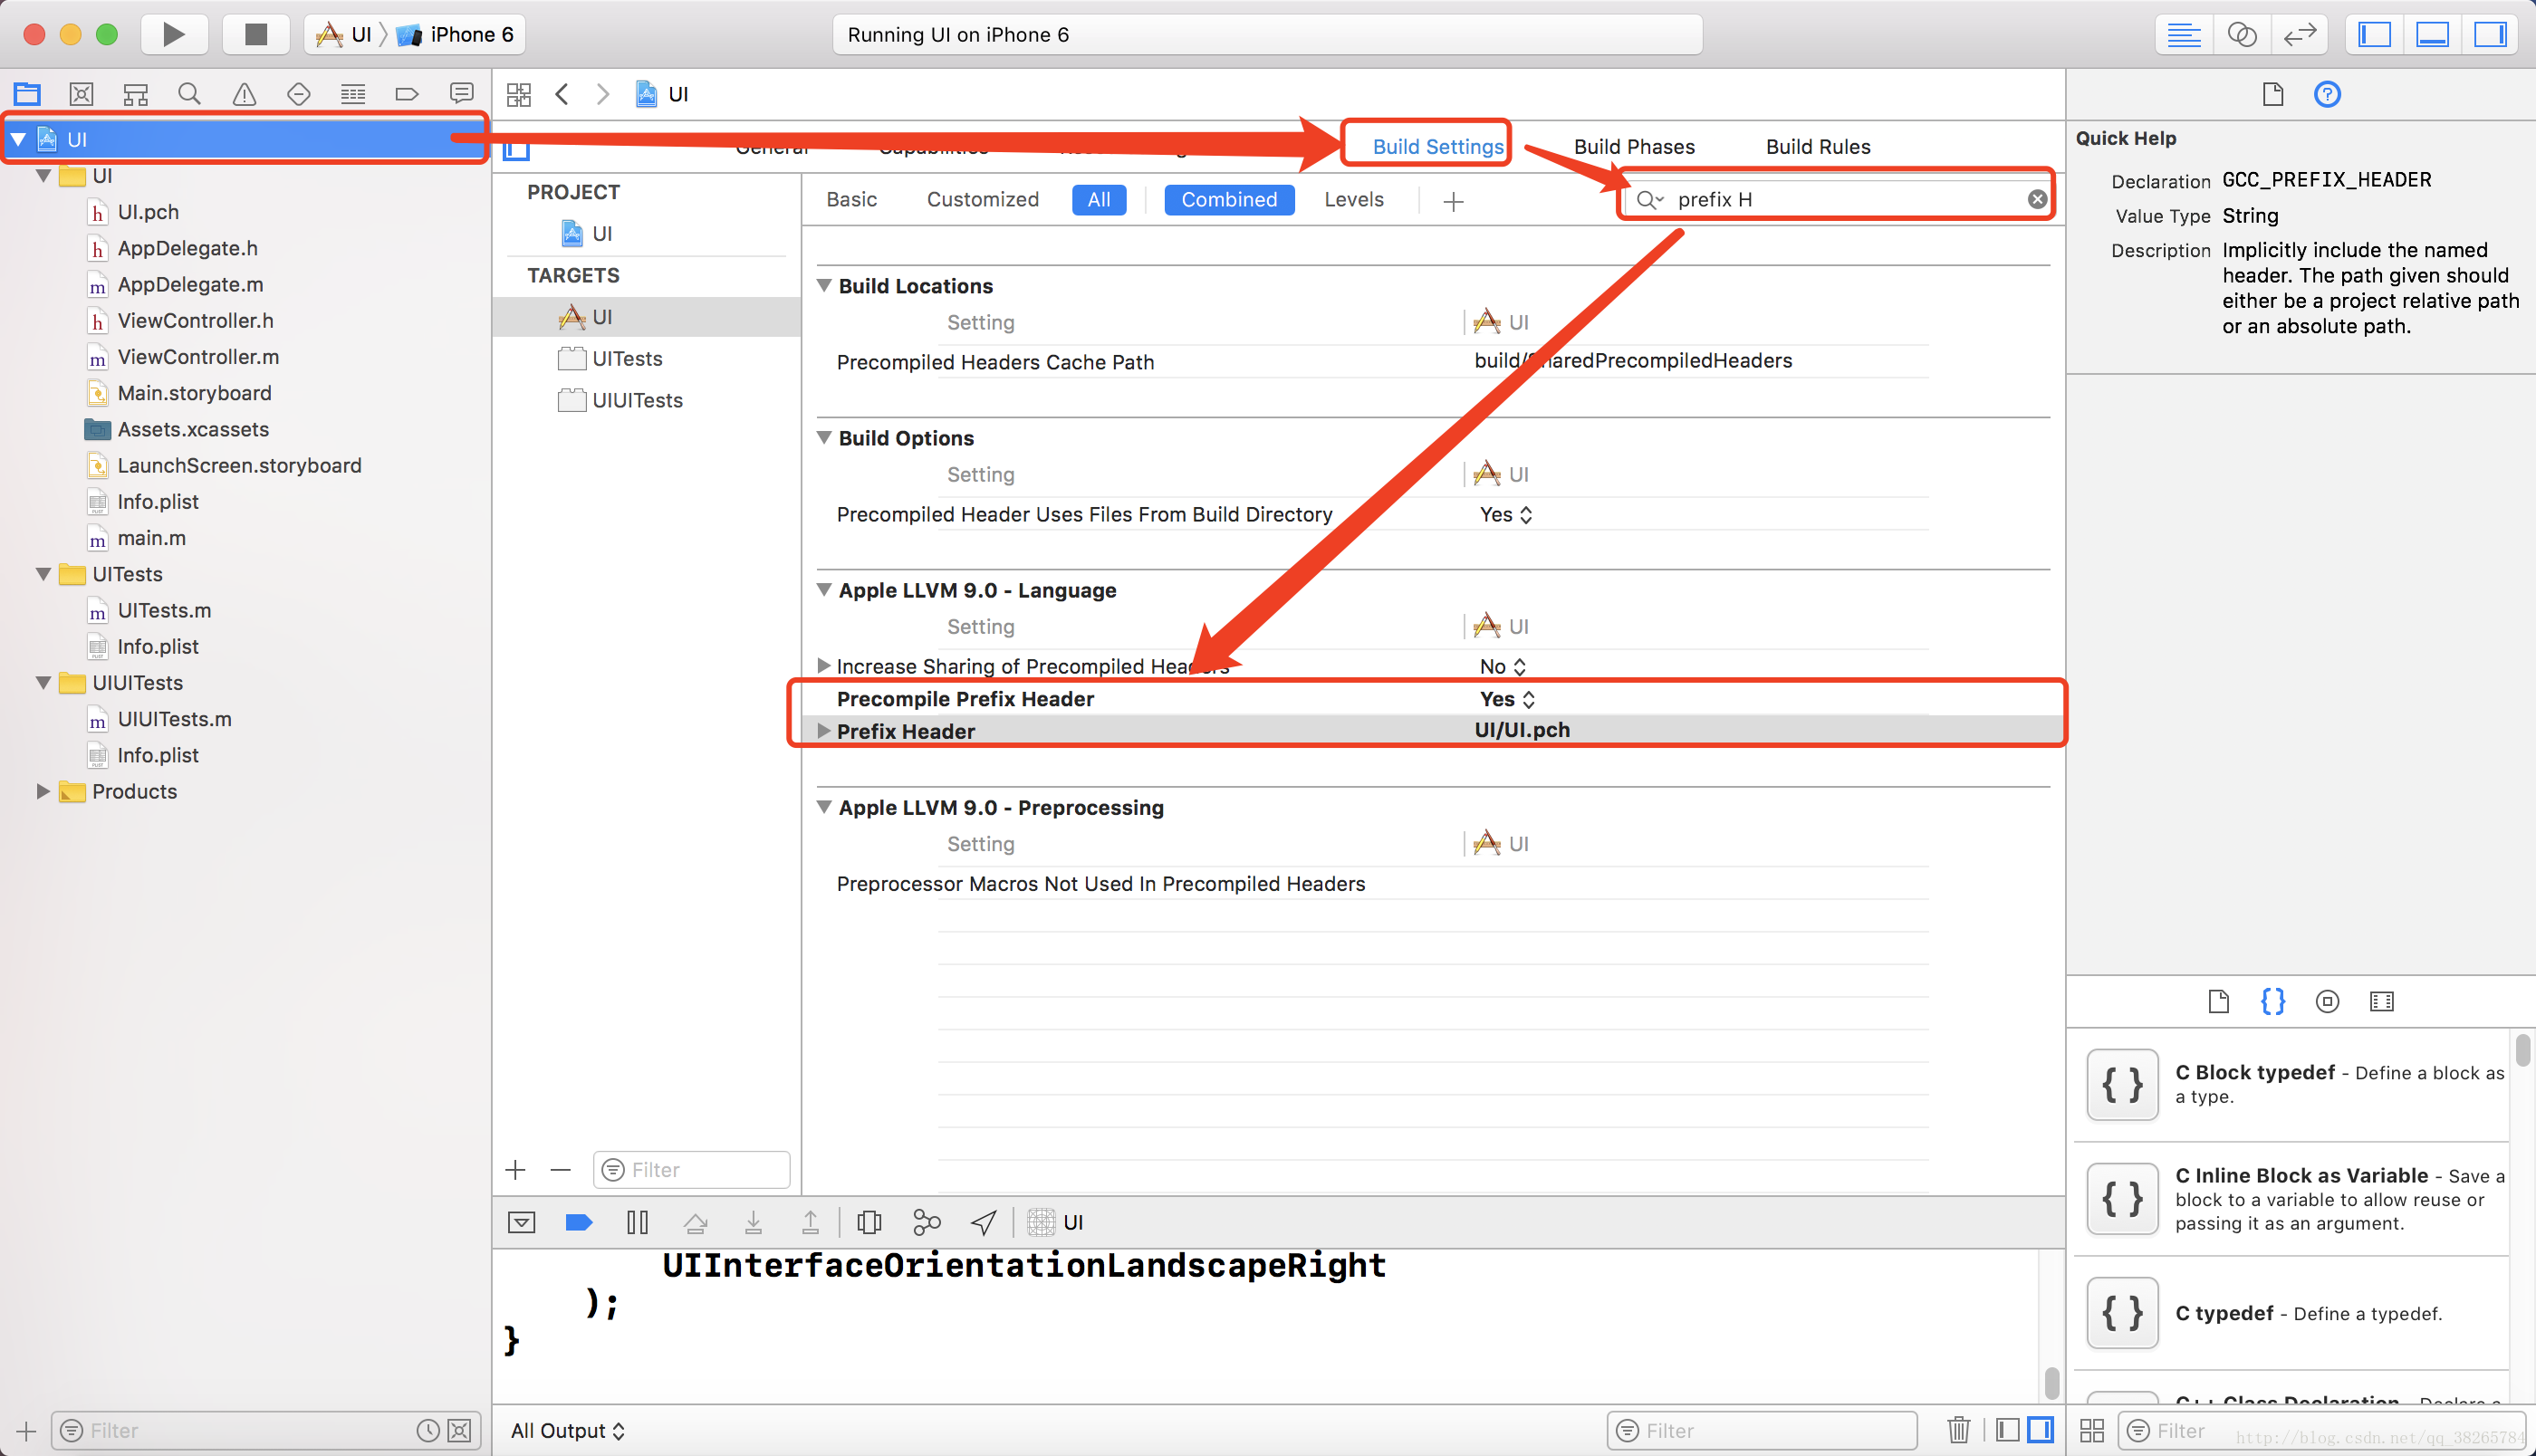The height and width of the screenshot is (1456, 2536).
Task: Go back in editor history
Action: pos(562,94)
